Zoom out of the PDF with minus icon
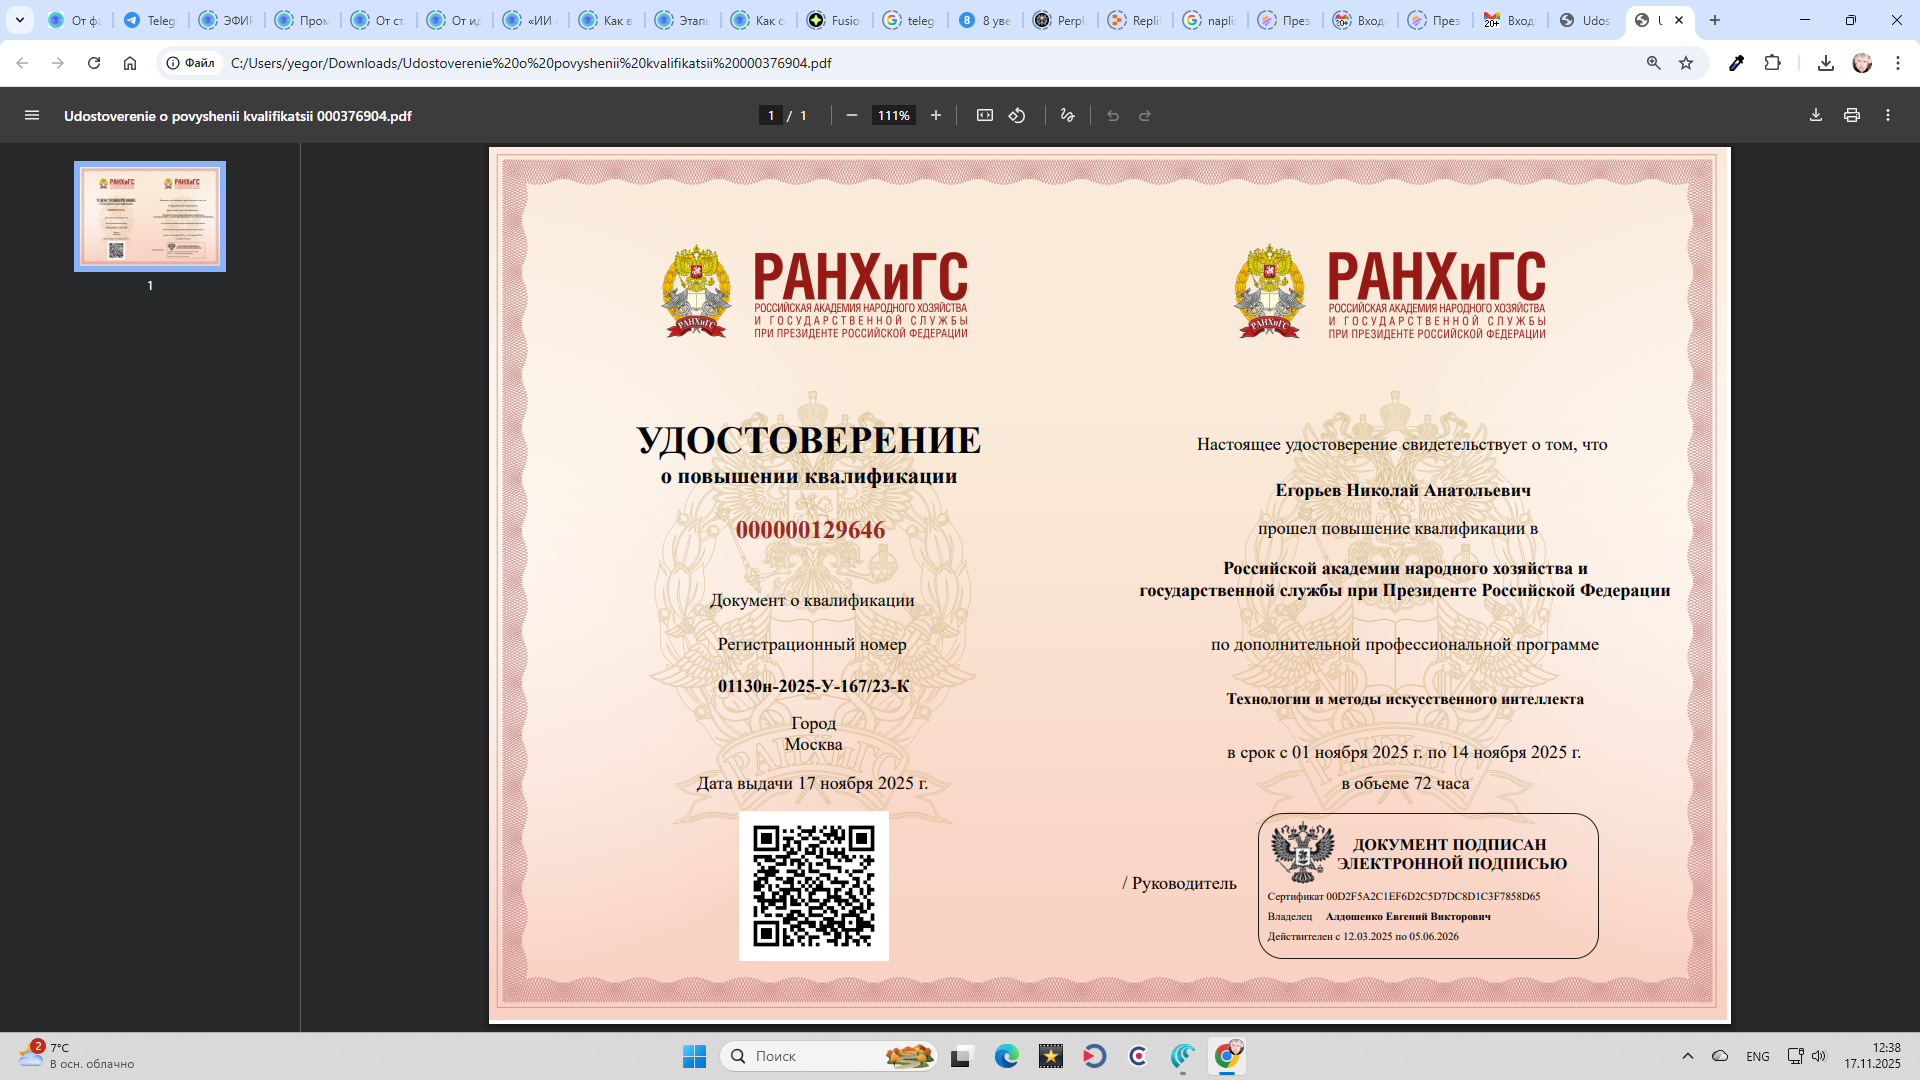Image resolution: width=1920 pixels, height=1080 pixels. tap(852, 116)
